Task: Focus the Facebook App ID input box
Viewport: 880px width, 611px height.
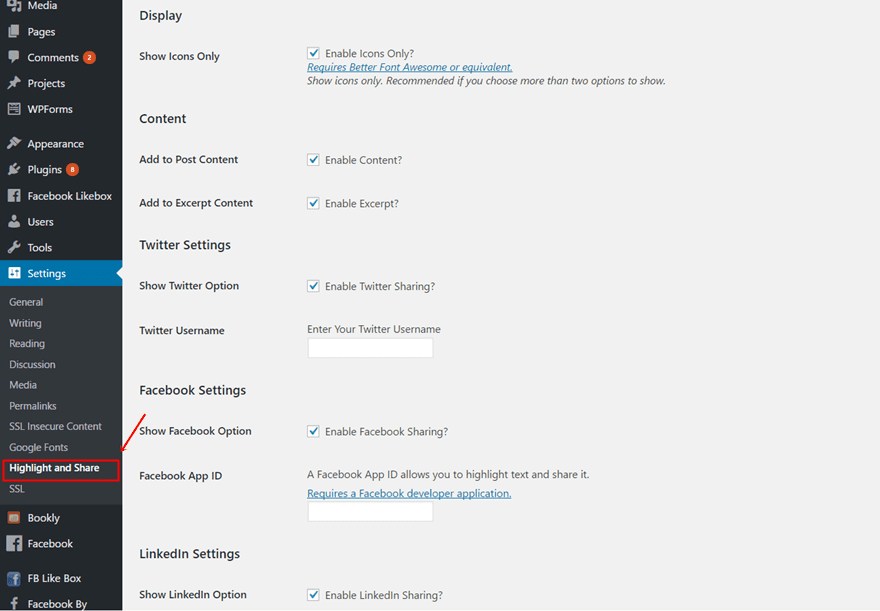Action: [370, 512]
